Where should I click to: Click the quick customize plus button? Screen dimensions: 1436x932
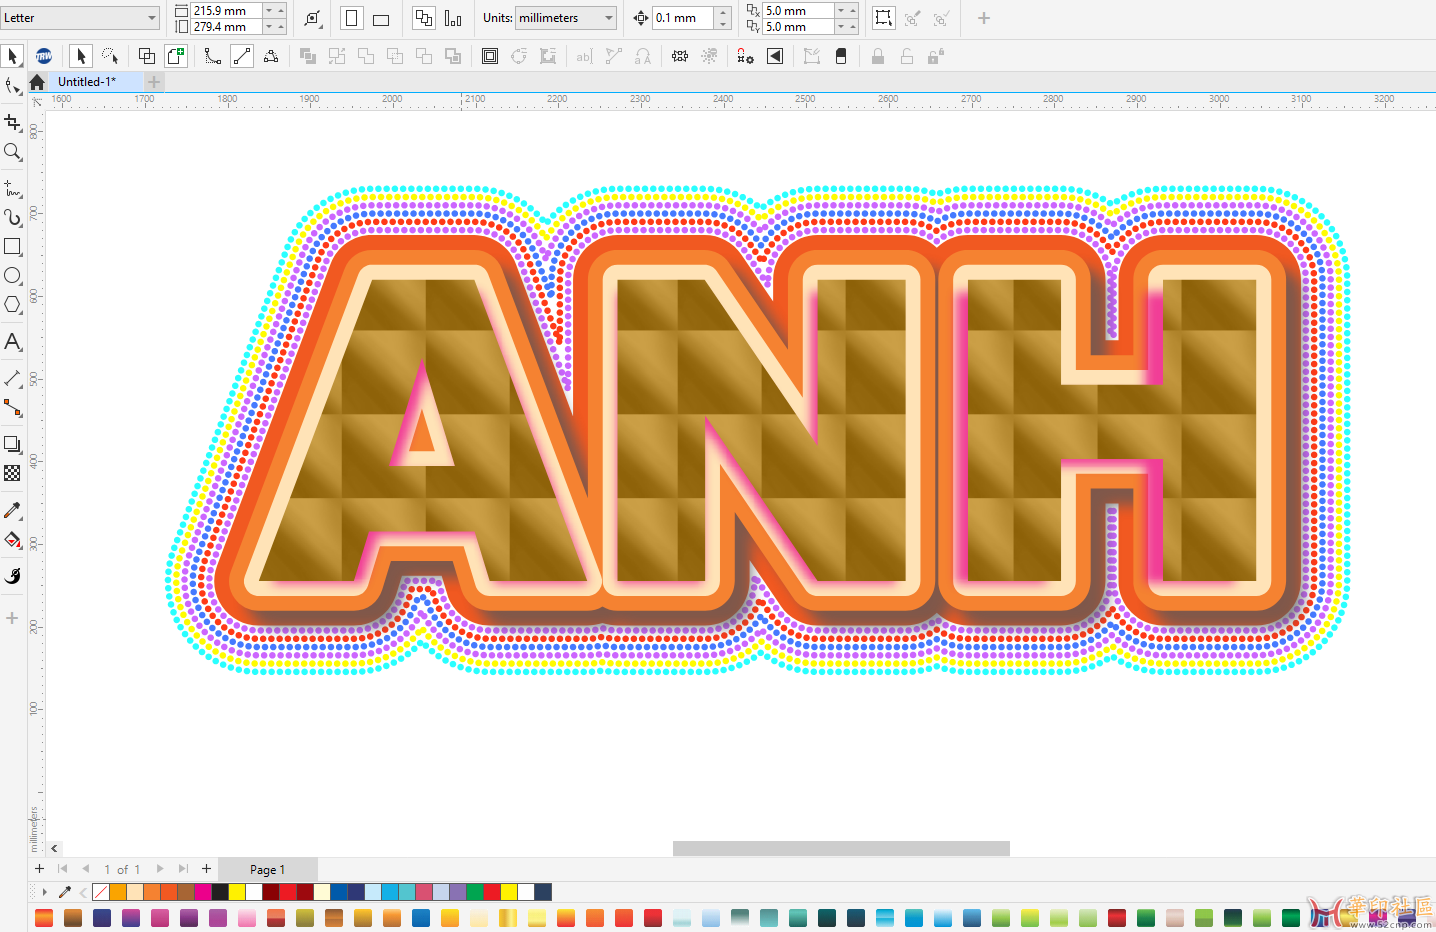click(984, 18)
